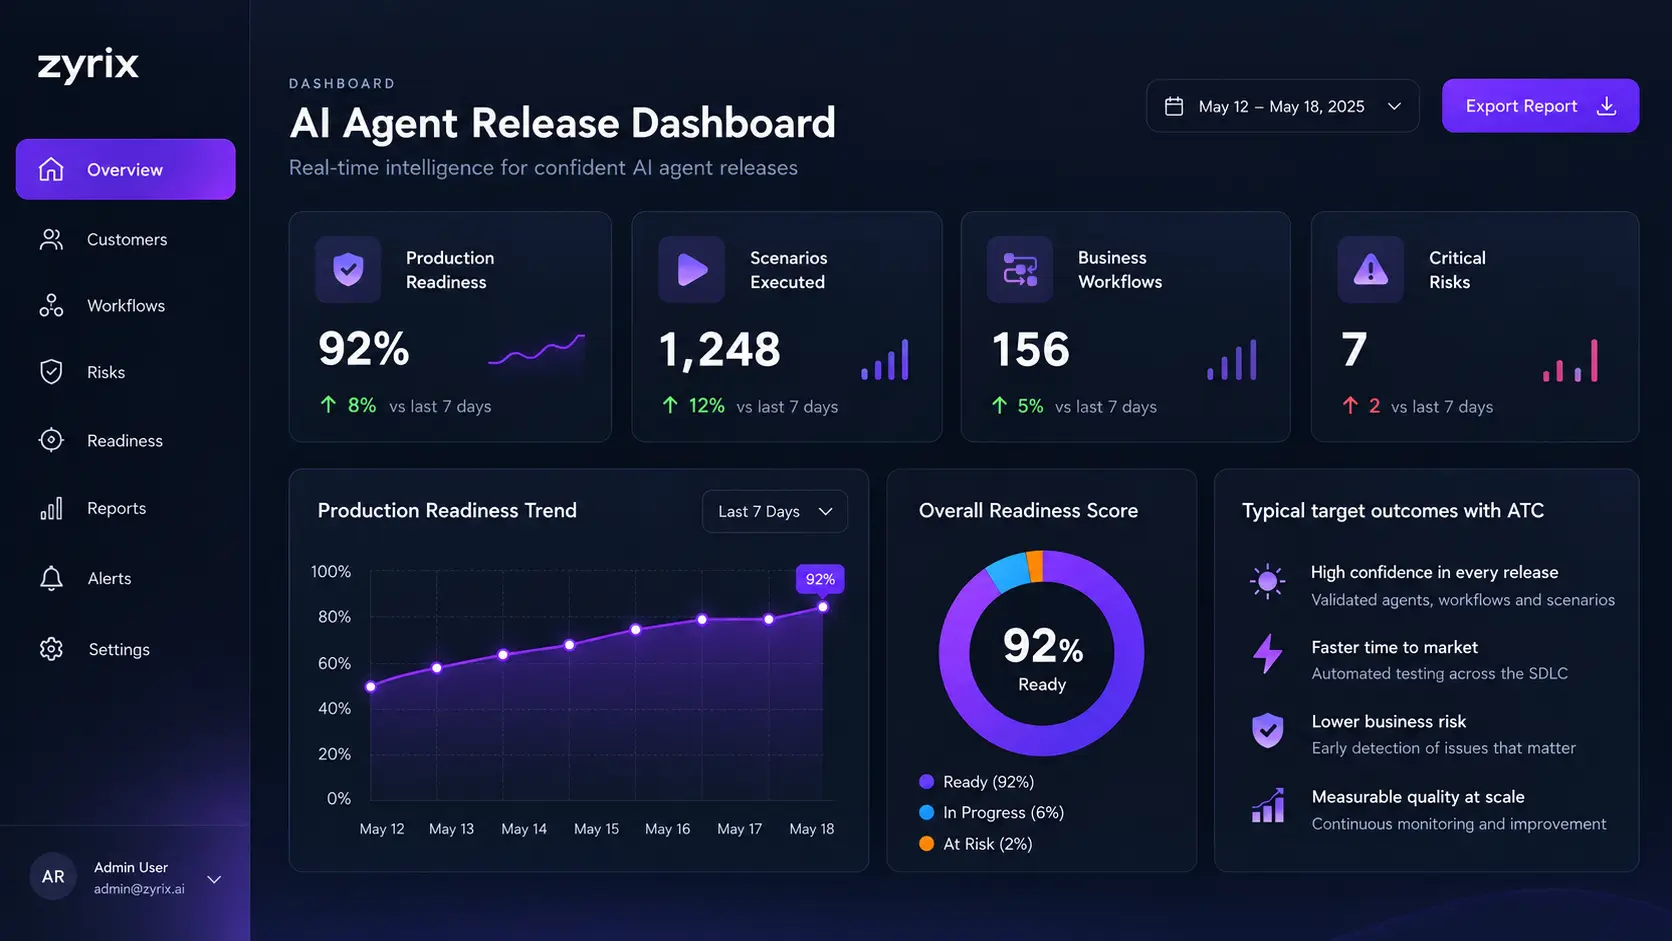Screen dimensions: 1672x941
Task: Click the Customers people icon
Action: pyautogui.click(x=51, y=239)
